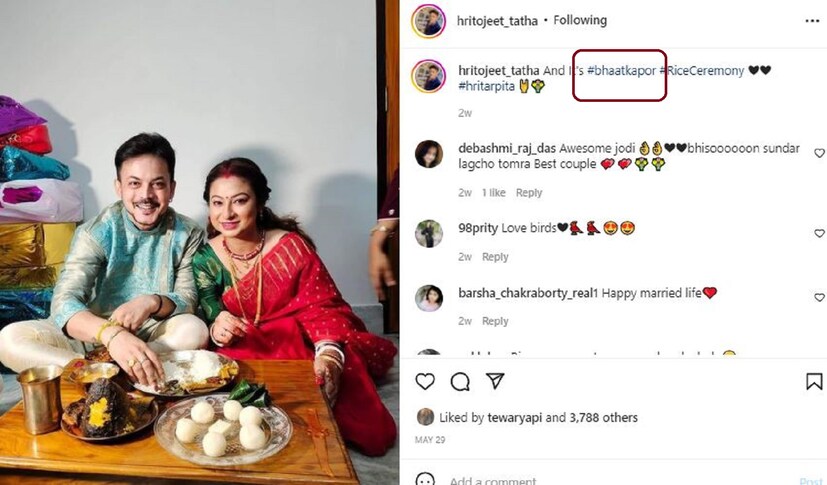The height and width of the screenshot is (485, 827).
Task: Click the Following button
Action: pos(580,20)
